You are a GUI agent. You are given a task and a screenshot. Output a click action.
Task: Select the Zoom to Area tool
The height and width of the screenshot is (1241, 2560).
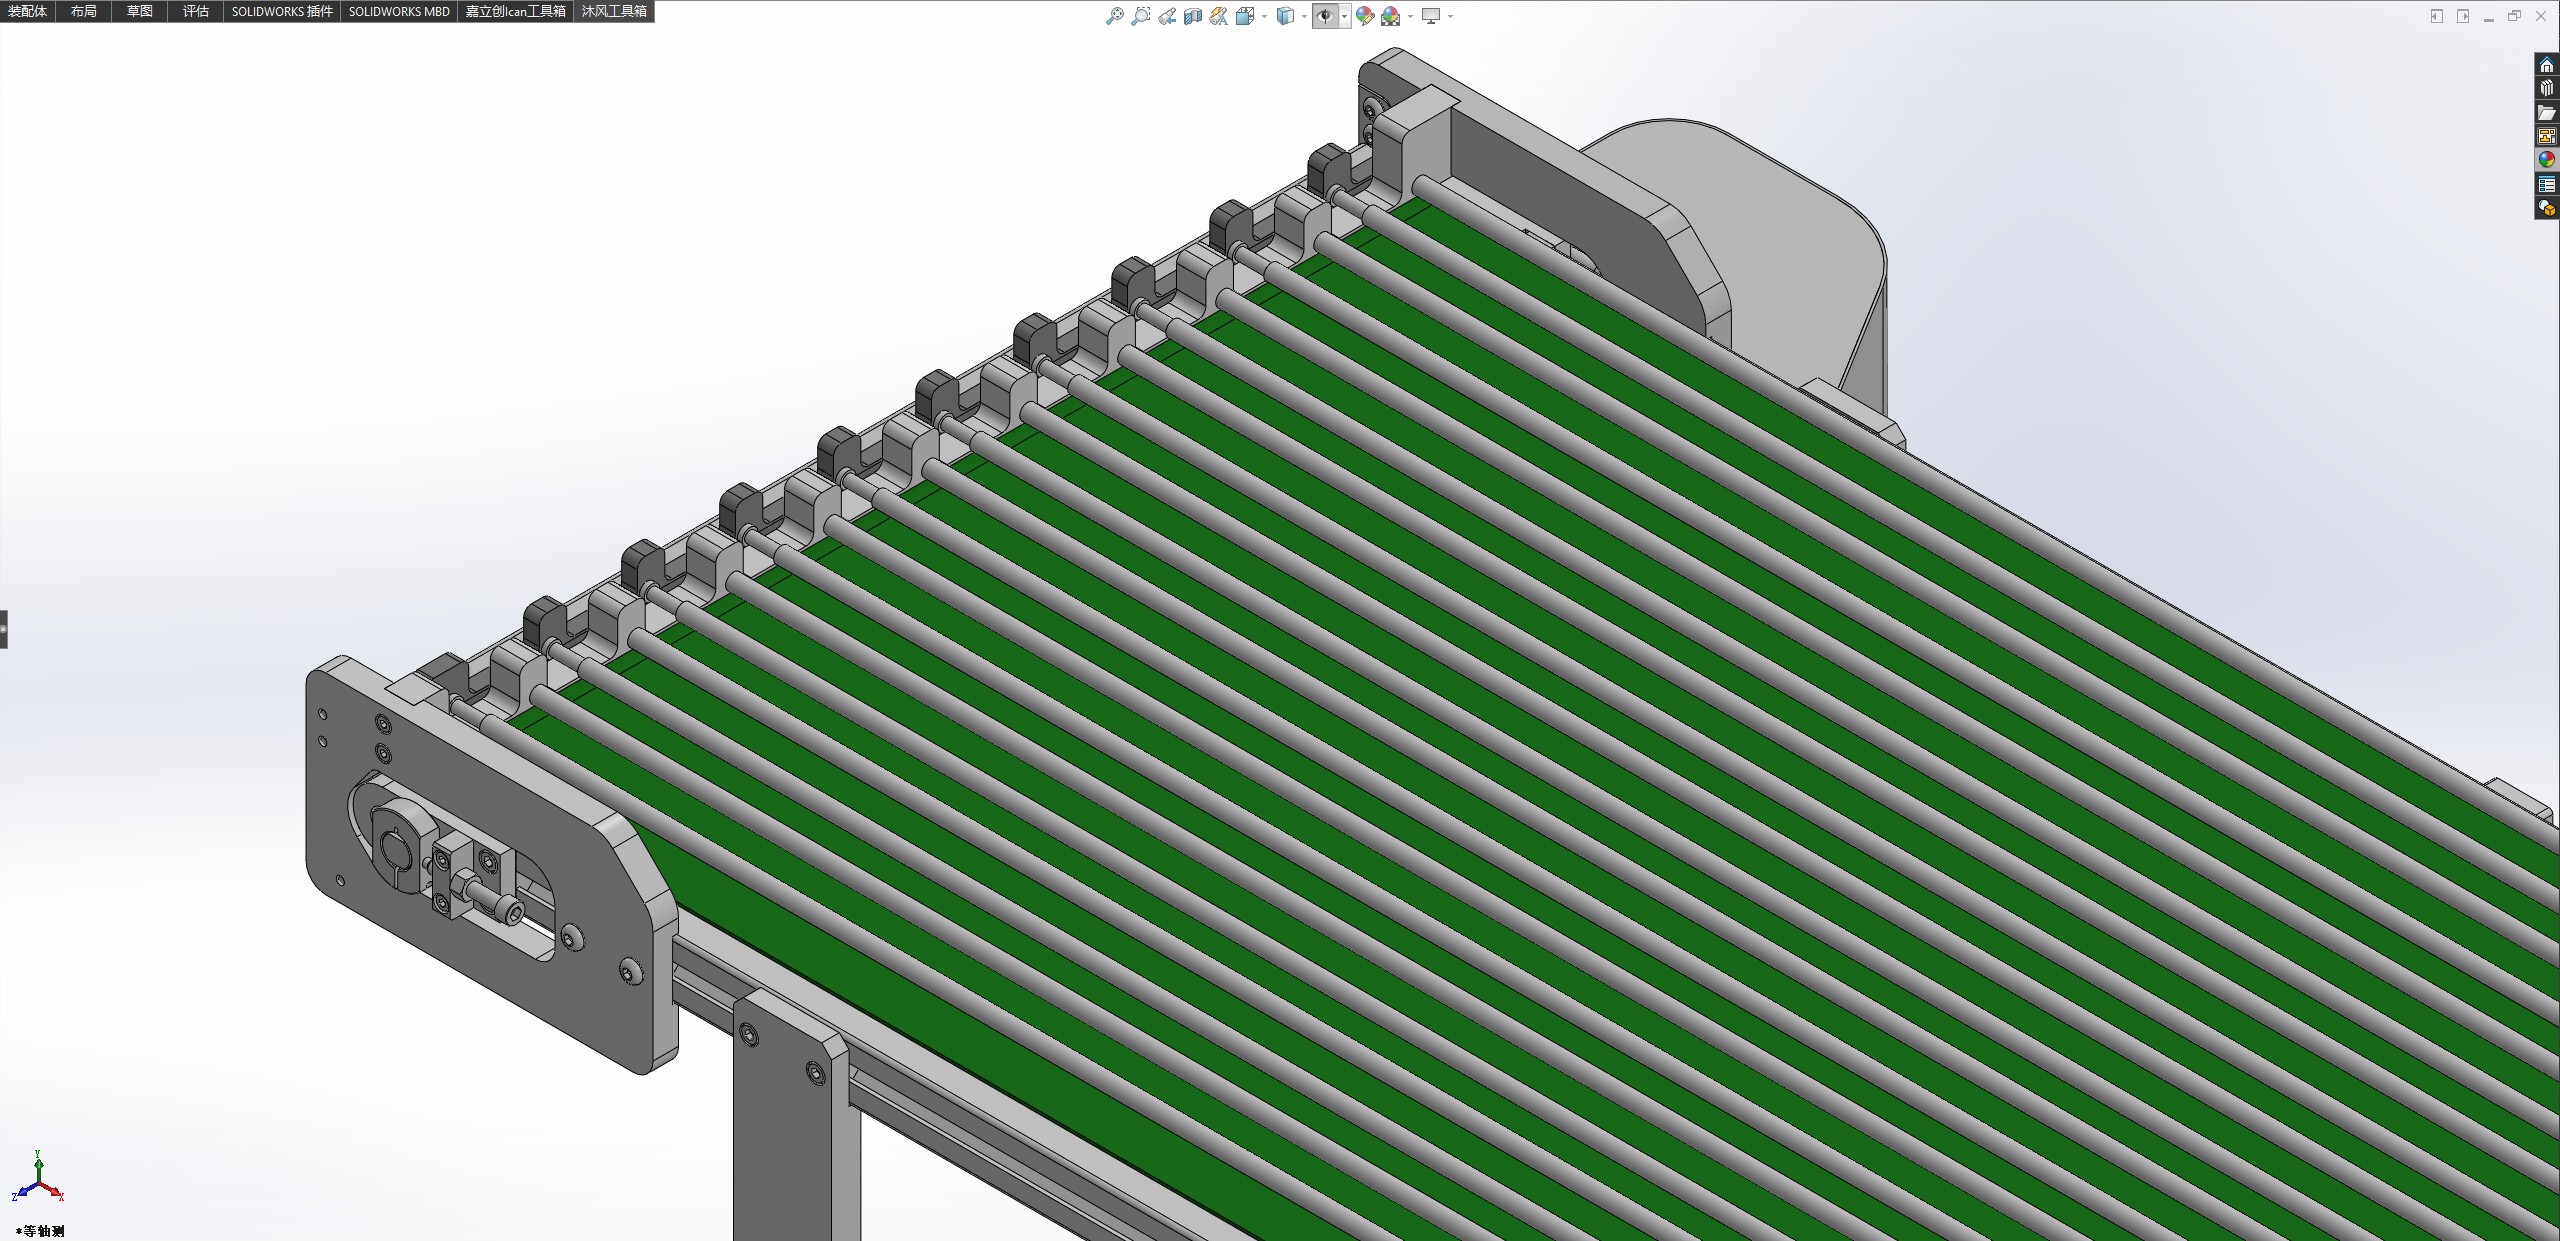pos(1140,16)
